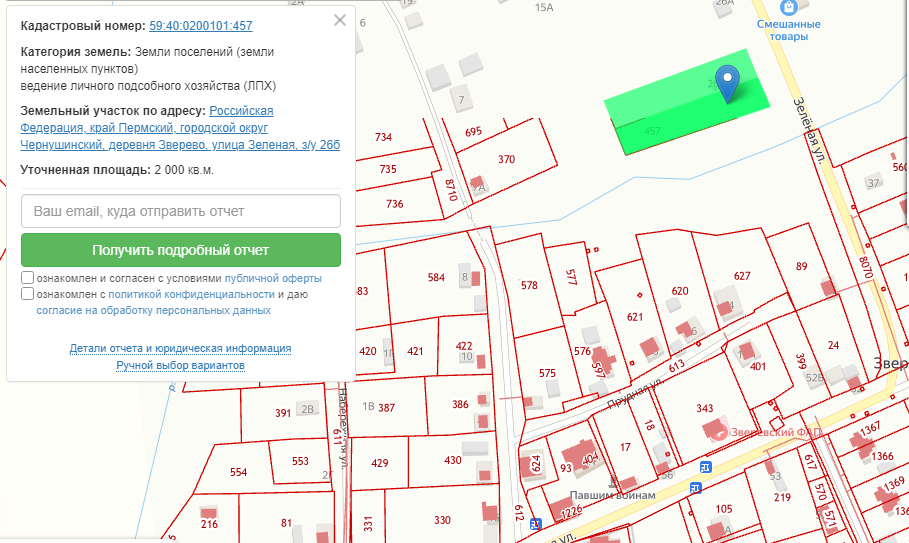The height and width of the screenshot is (543, 909).
Task: Check the privacy policy consent checkbox
Action: pyautogui.click(x=27, y=294)
